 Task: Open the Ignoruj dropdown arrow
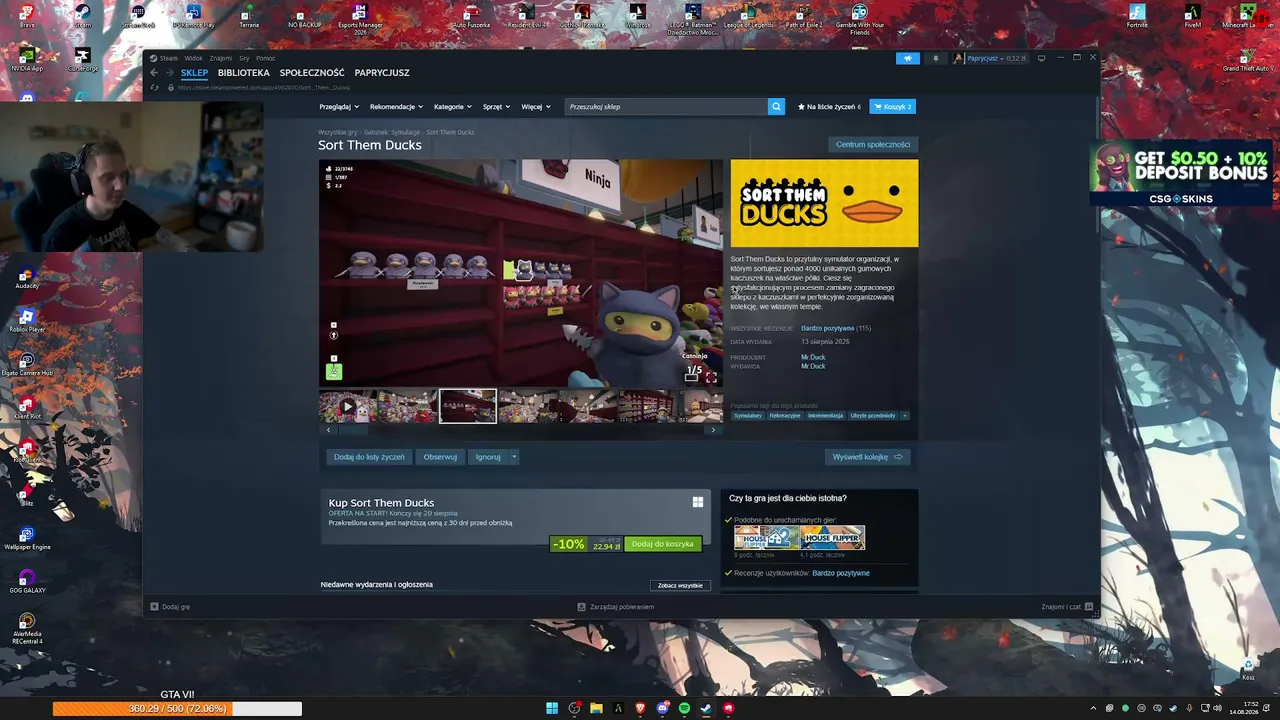514,457
